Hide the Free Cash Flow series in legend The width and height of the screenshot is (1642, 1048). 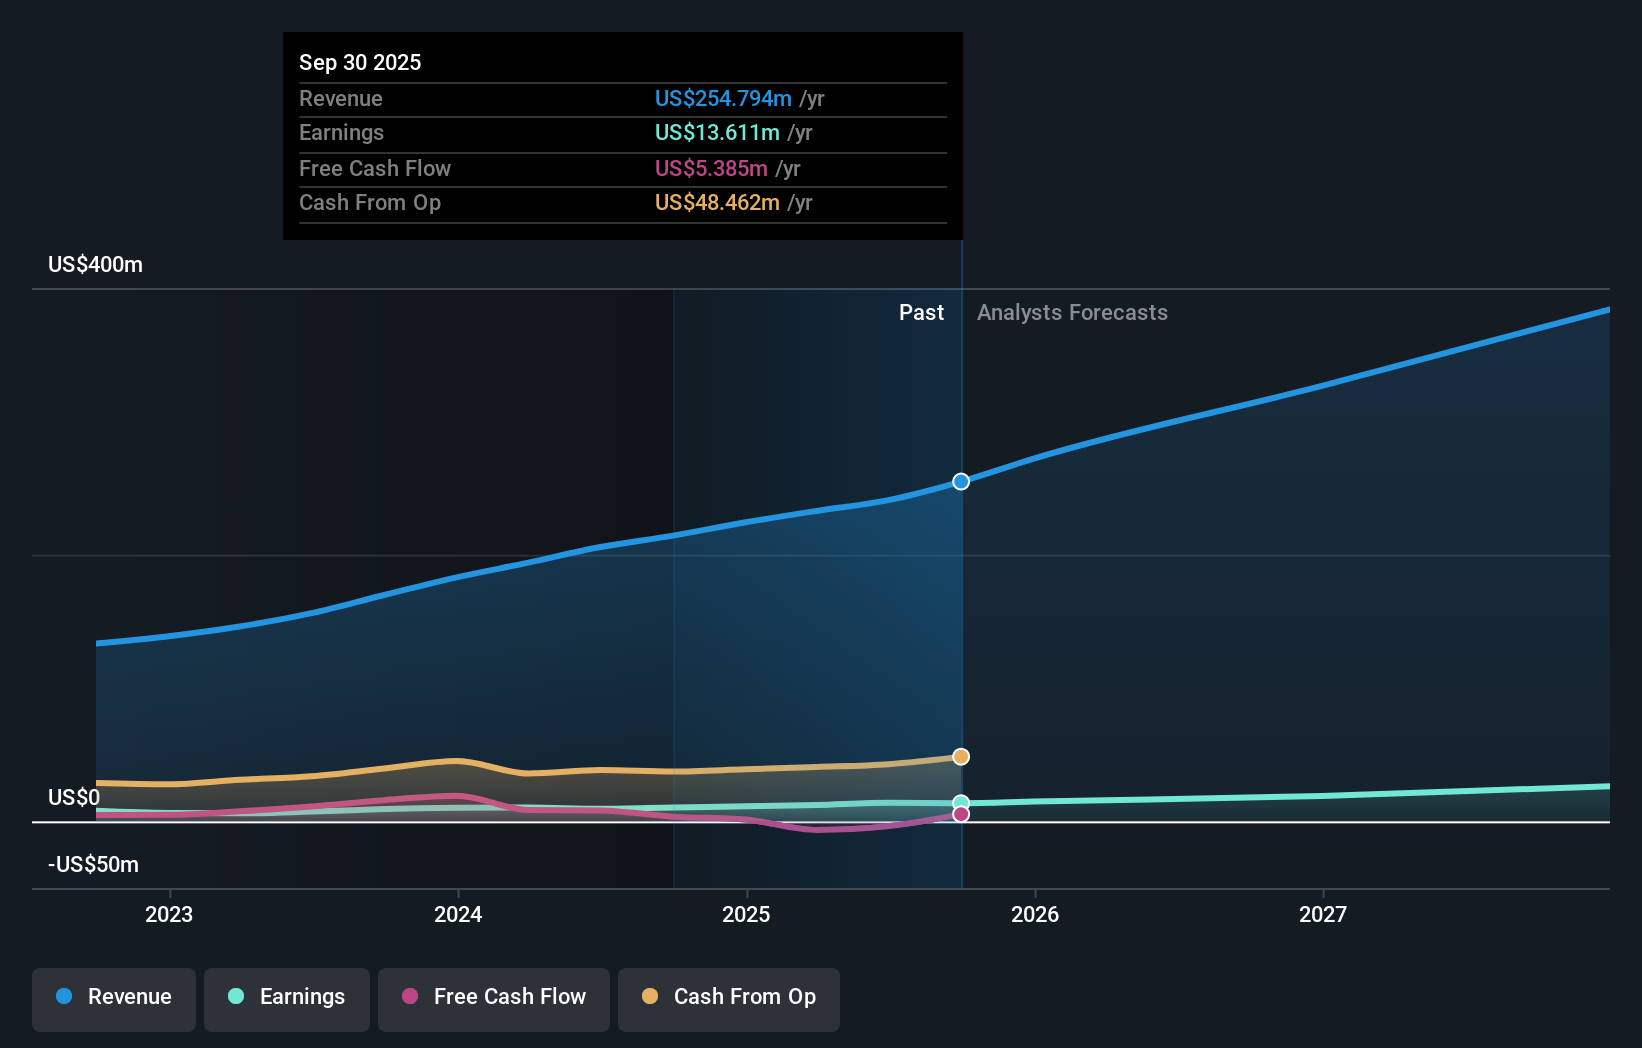494,998
